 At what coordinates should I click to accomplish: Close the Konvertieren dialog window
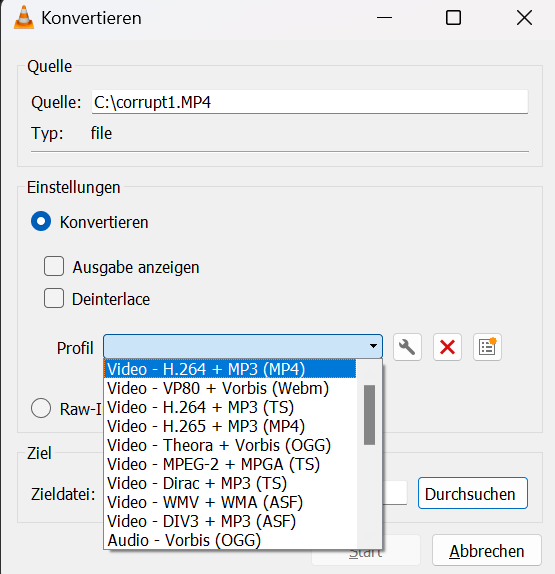pyautogui.click(x=524, y=18)
